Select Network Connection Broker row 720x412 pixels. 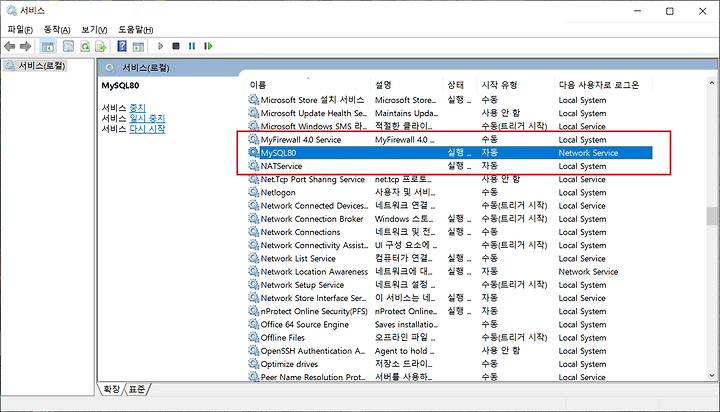450,219
